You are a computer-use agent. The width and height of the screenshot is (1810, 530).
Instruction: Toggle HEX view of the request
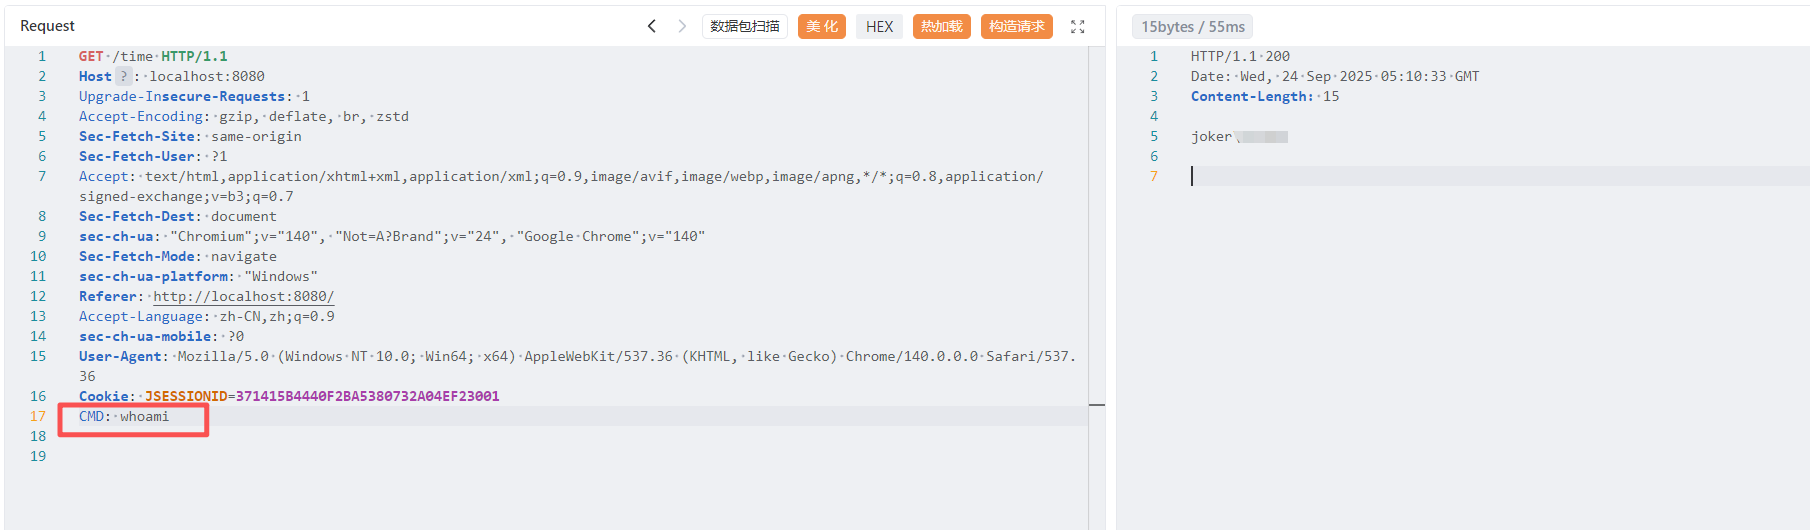(x=879, y=26)
